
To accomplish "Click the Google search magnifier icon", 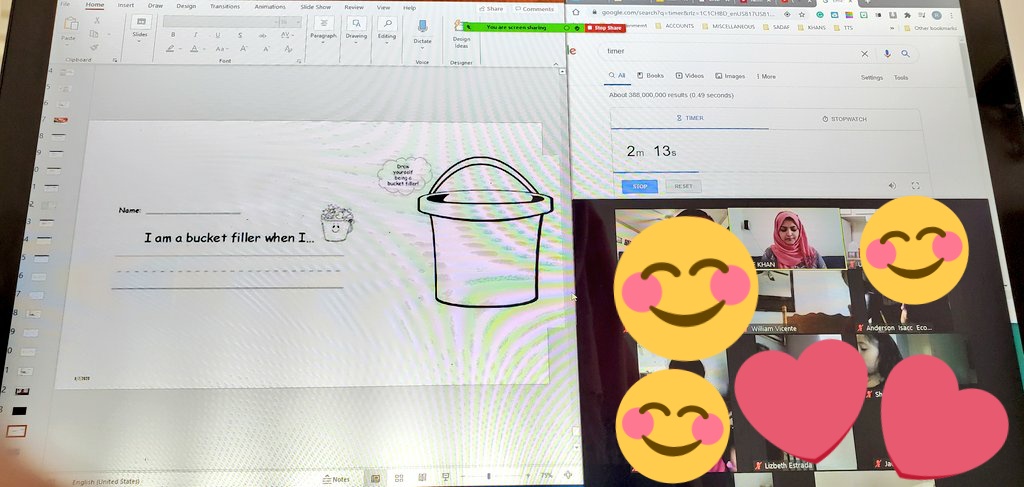I will [x=905, y=54].
